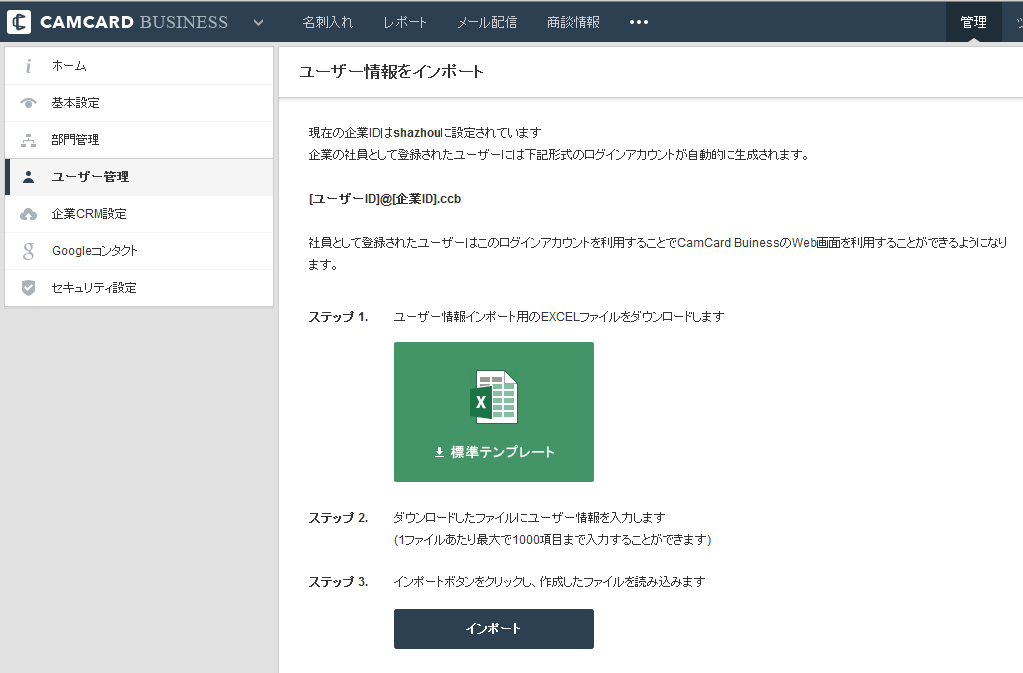Click the Excel file icon

coord(494,396)
